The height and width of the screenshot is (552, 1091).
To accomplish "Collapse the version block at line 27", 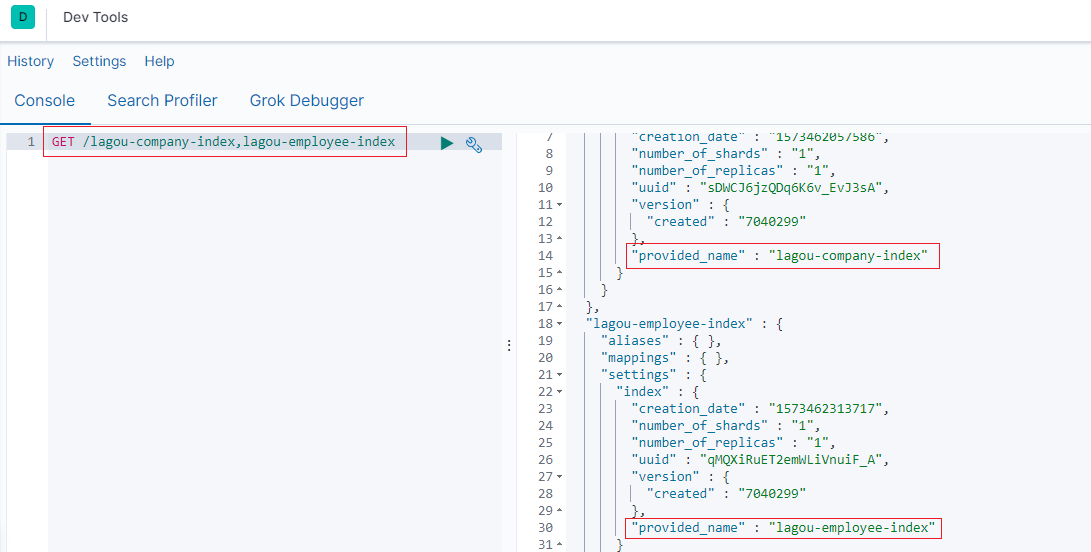I will (559, 477).
